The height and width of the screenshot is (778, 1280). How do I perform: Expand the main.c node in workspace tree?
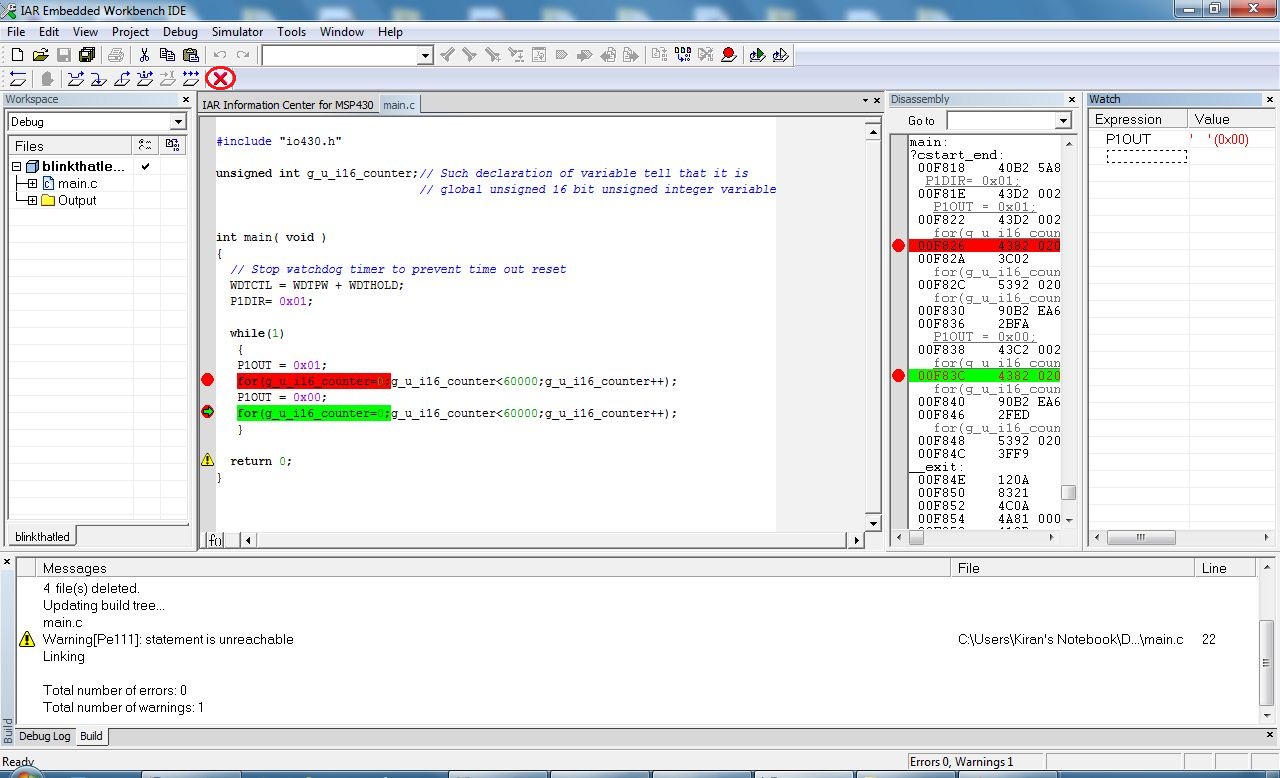[x=33, y=184]
